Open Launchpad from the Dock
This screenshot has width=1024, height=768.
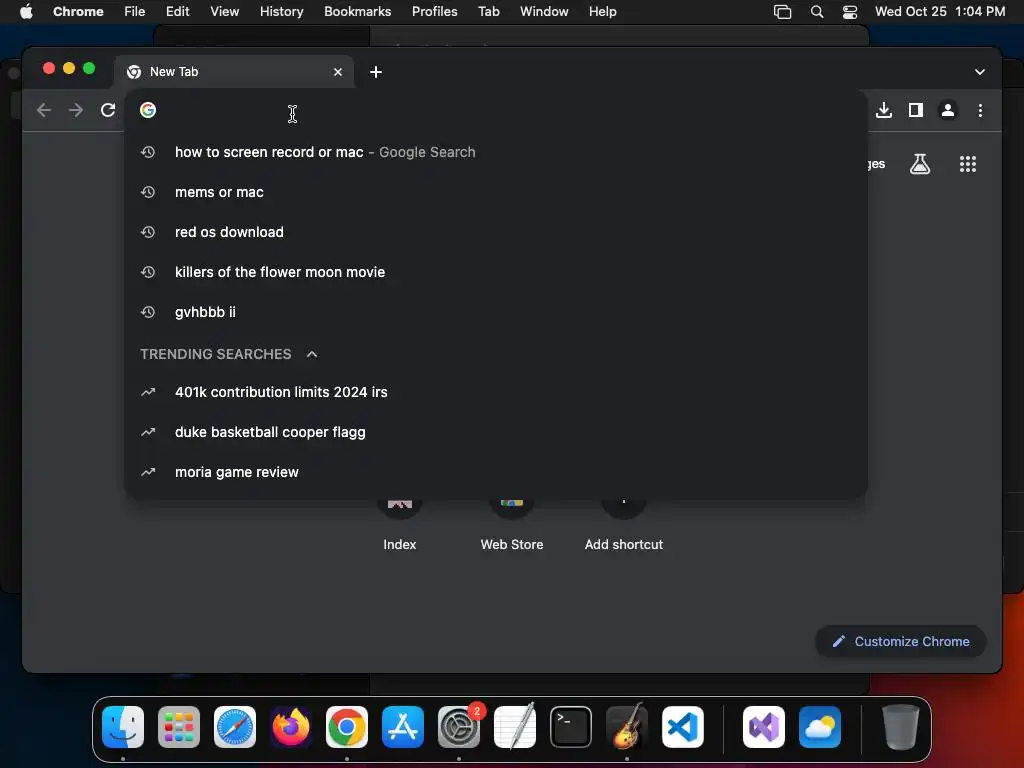click(x=179, y=727)
